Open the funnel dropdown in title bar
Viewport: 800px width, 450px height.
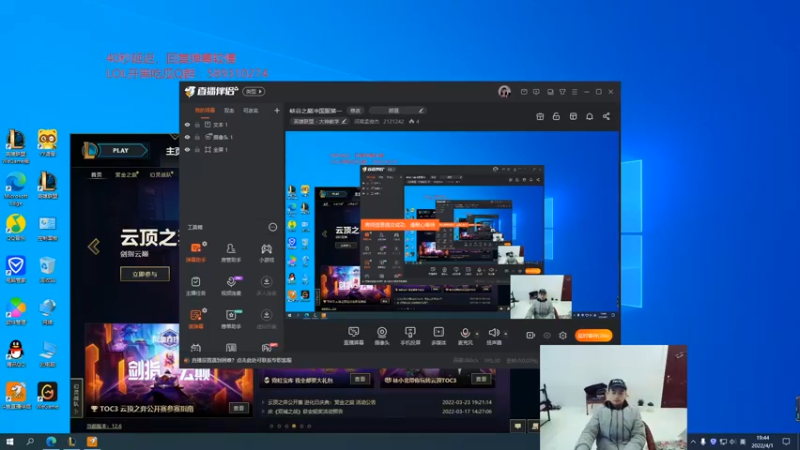[562, 92]
